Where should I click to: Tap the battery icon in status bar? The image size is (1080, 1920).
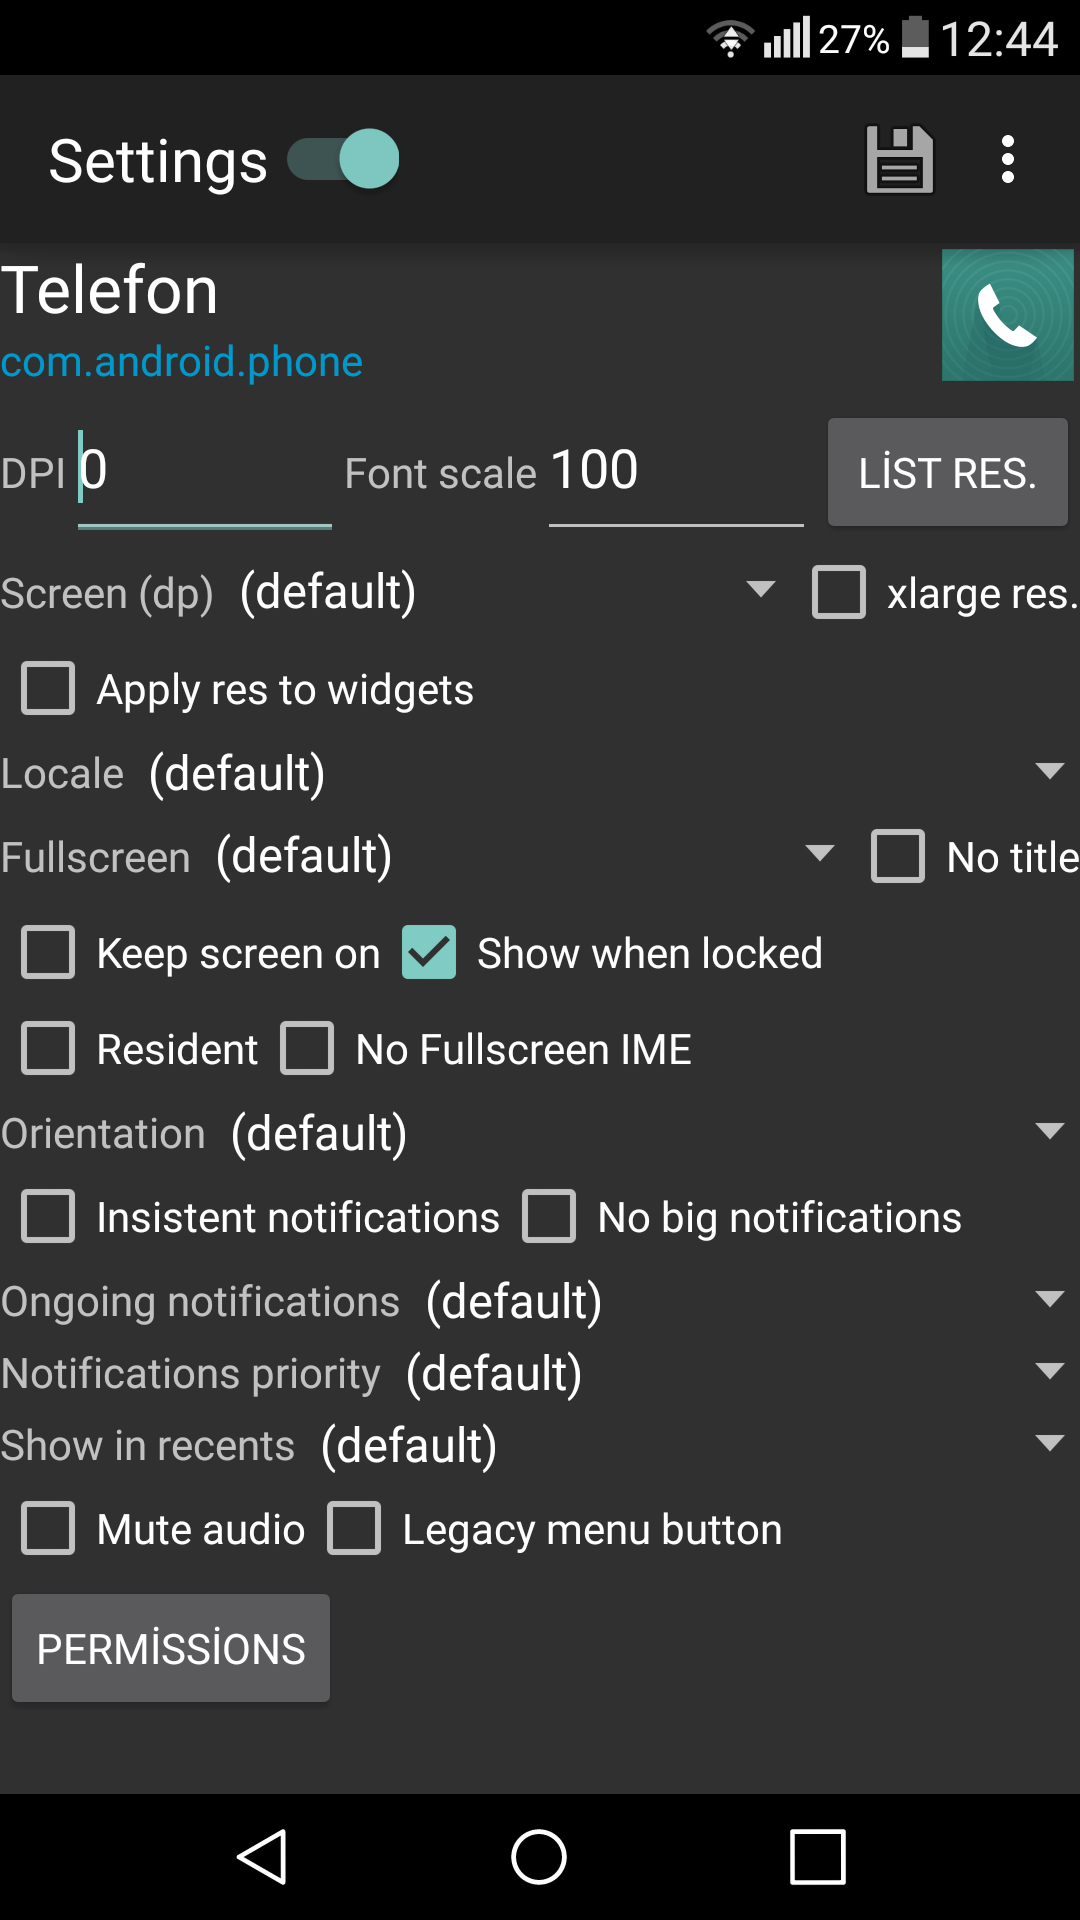click(915, 38)
